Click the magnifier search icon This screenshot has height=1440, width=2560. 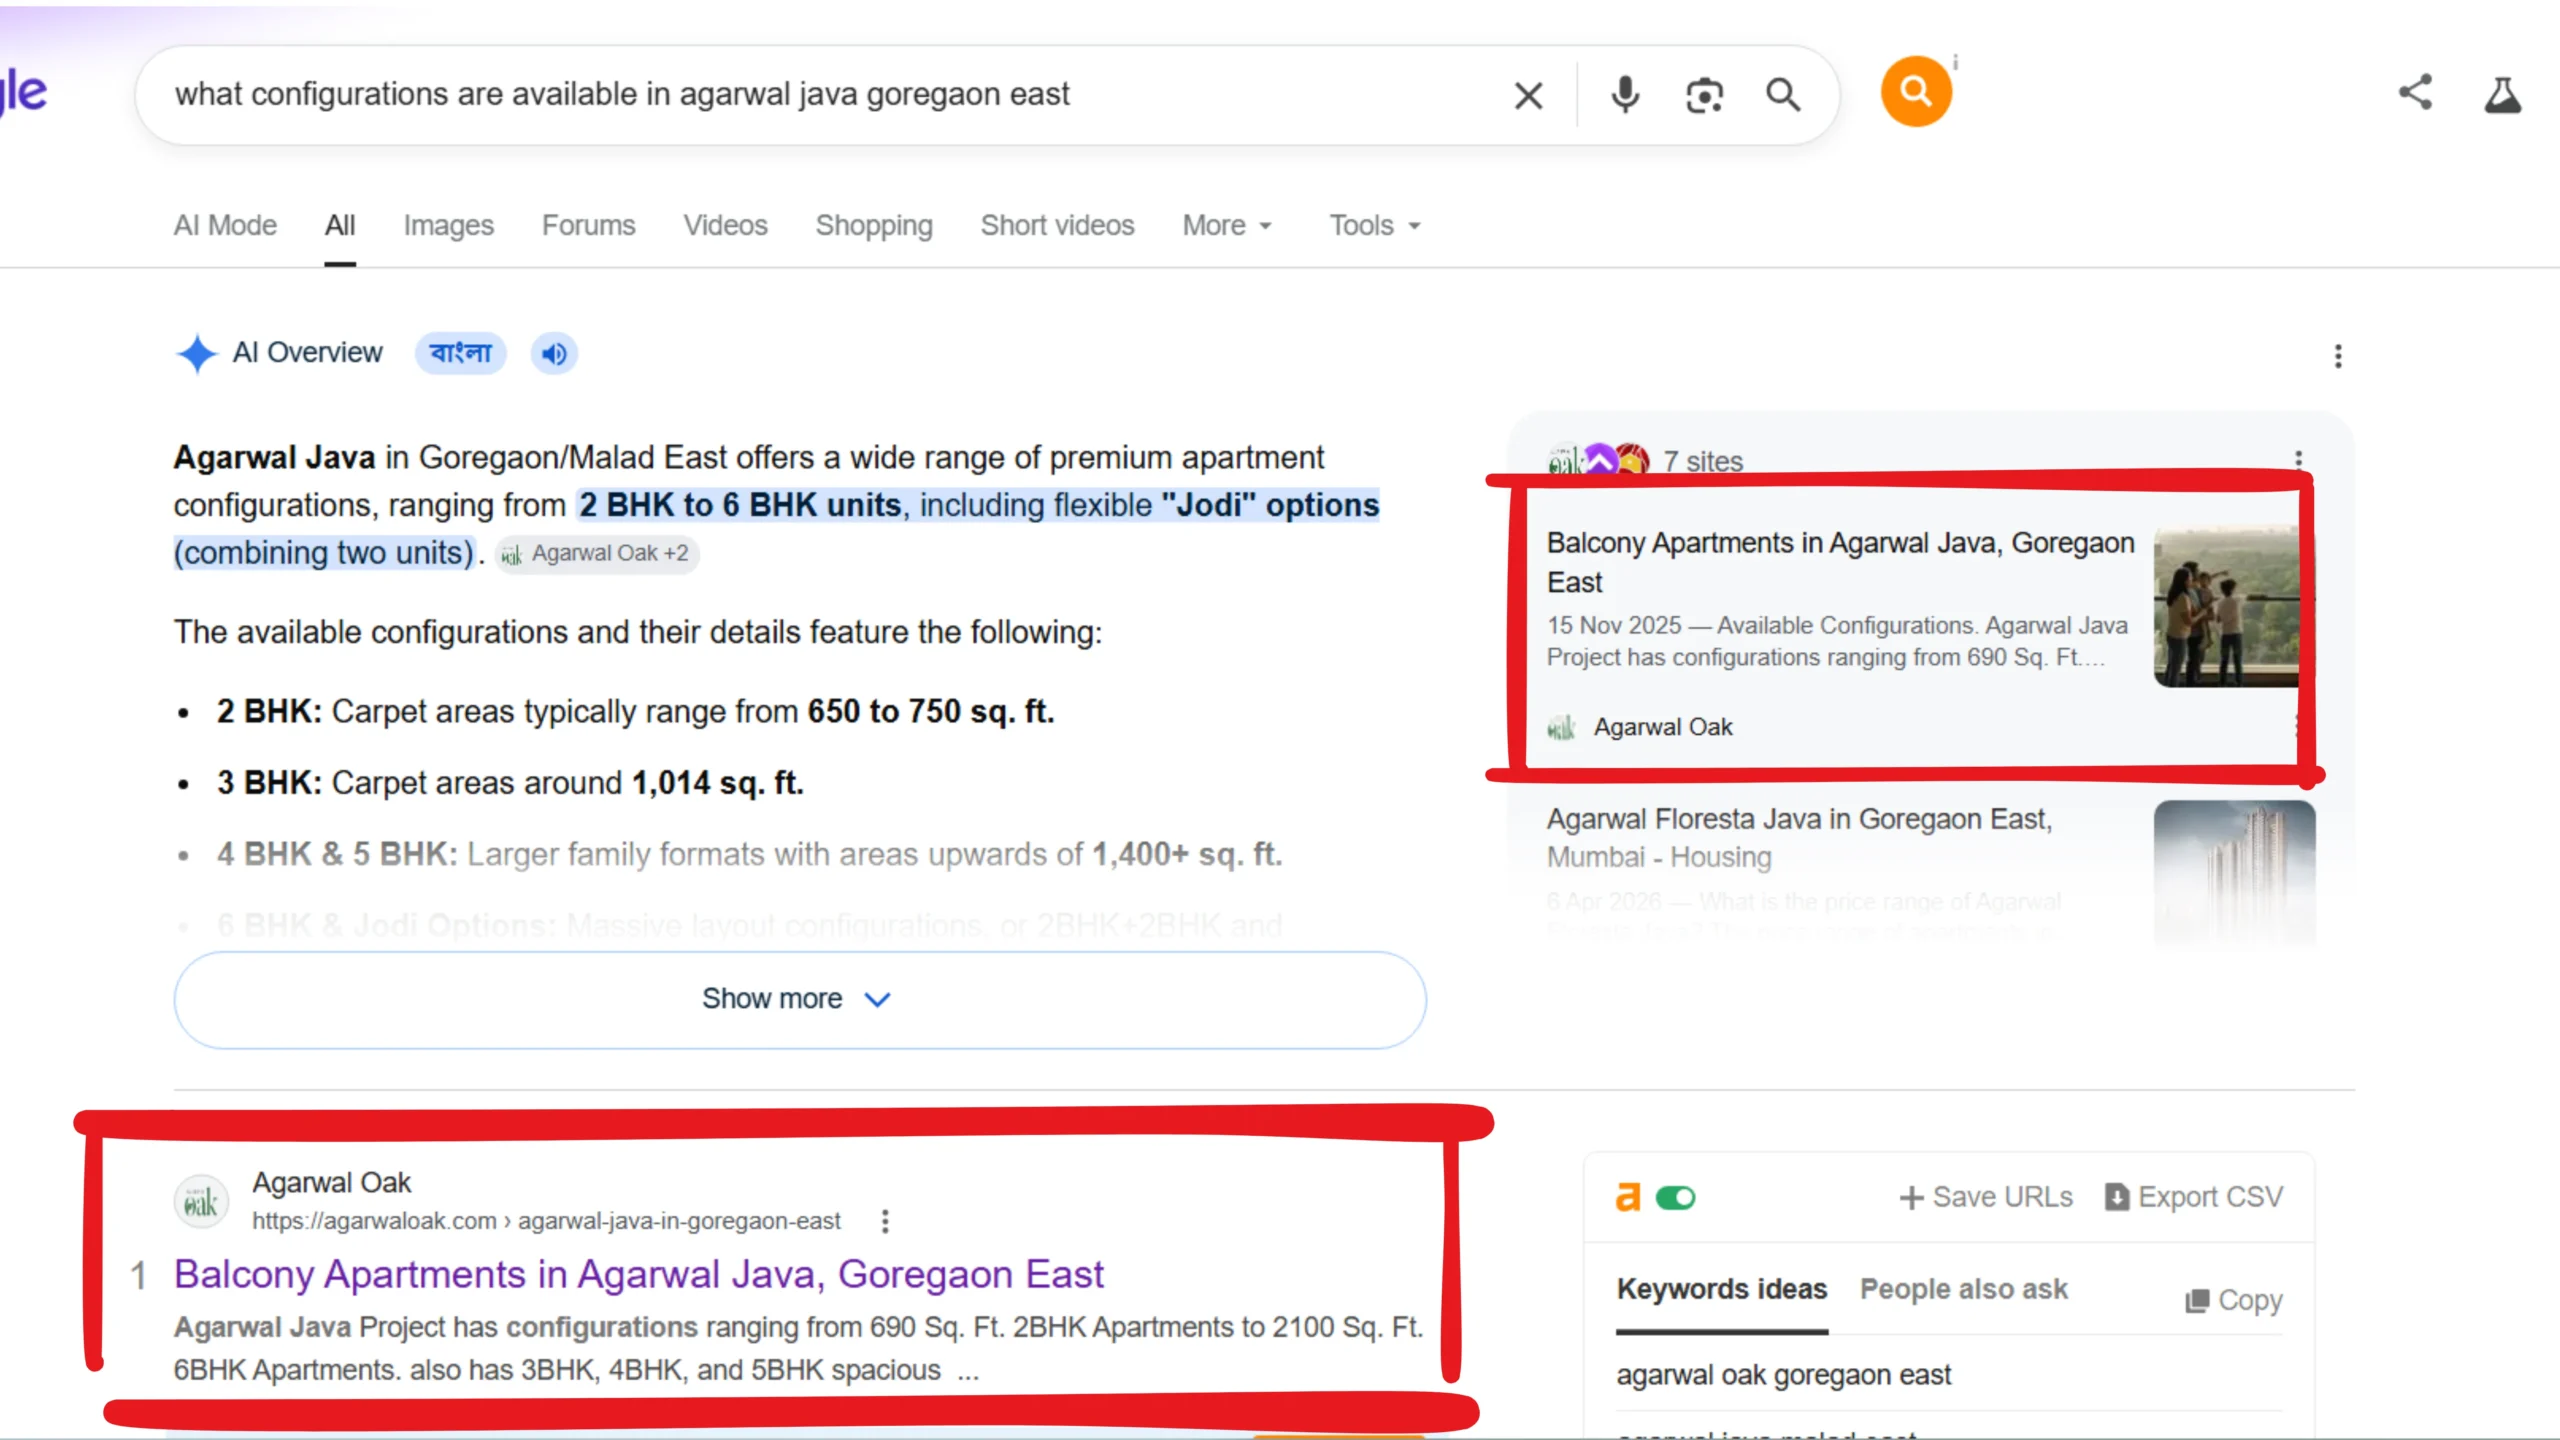1783,95
